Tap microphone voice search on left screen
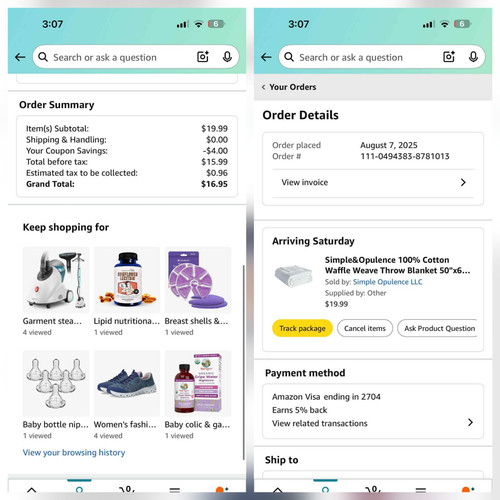500x500 pixels. click(227, 57)
